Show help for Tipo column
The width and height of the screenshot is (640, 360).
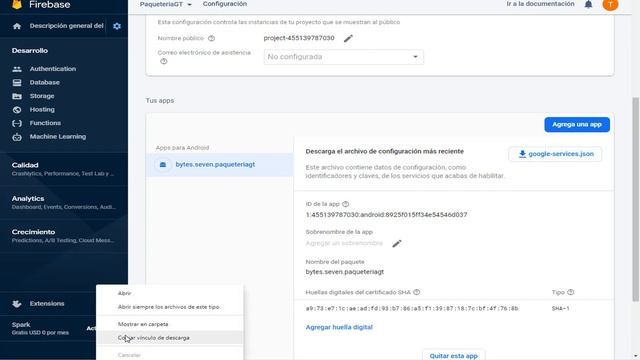coord(571,292)
